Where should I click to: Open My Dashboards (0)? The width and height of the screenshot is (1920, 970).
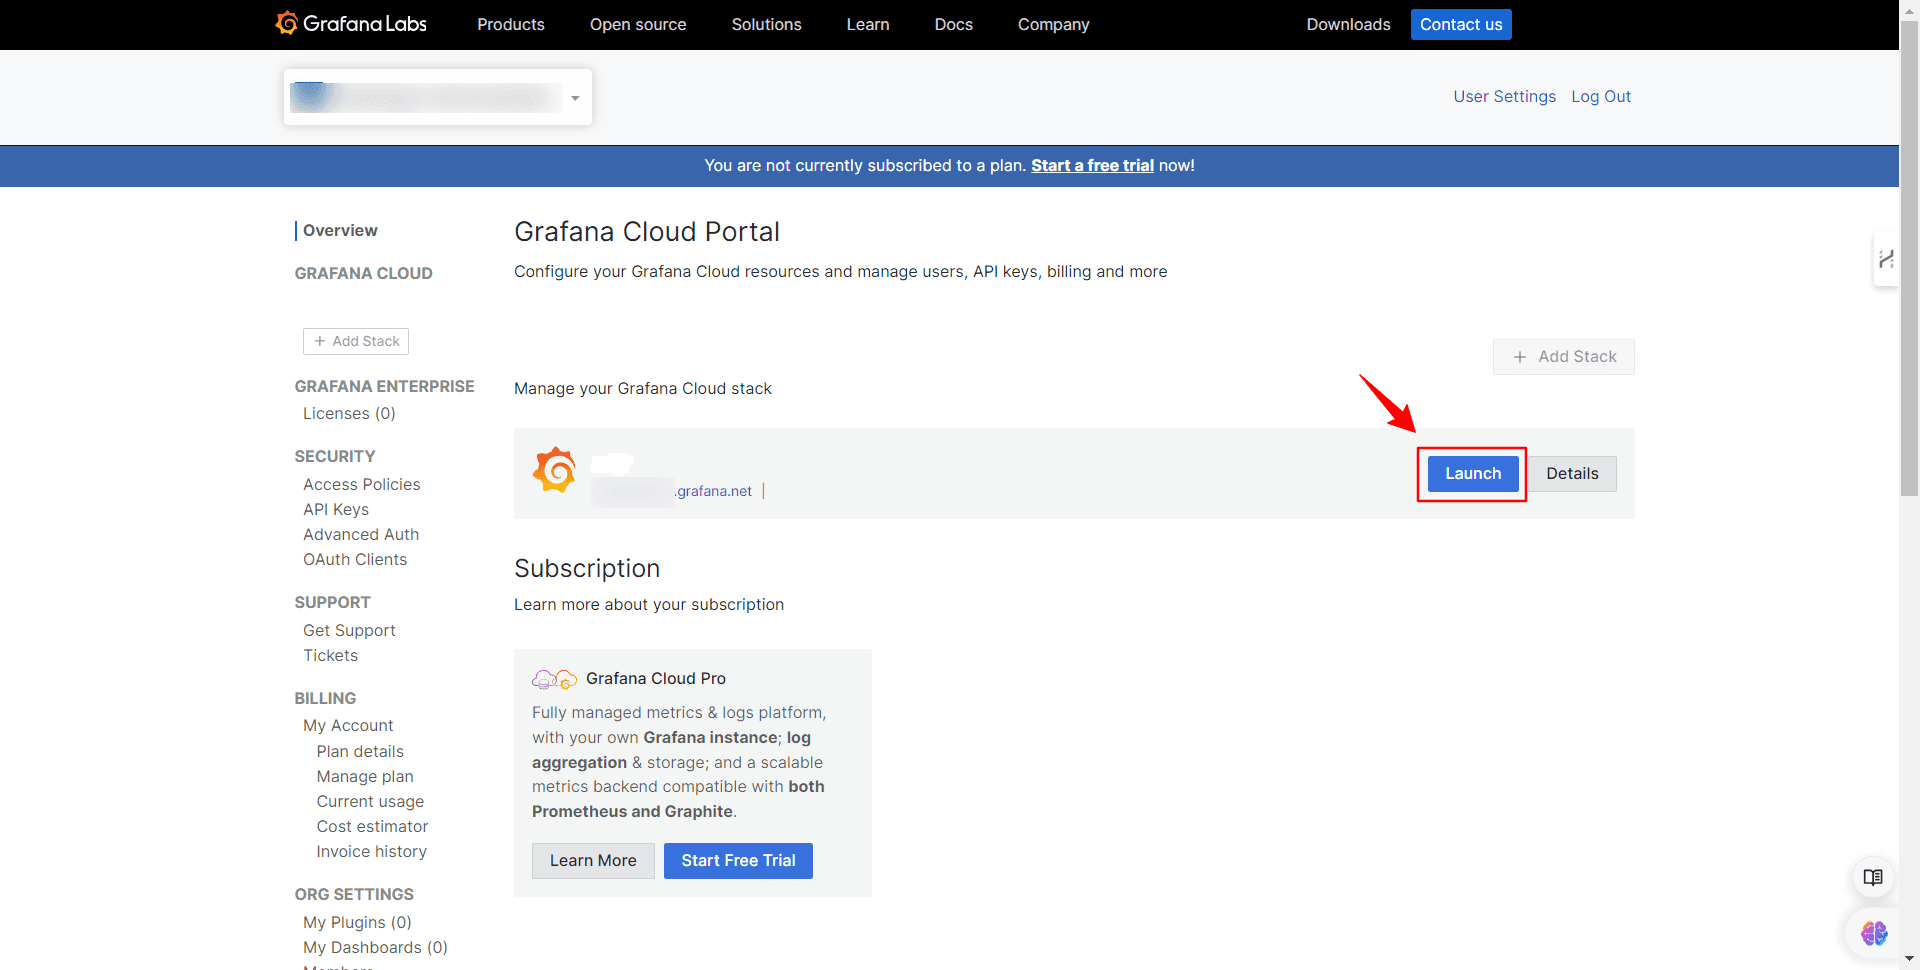(375, 947)
